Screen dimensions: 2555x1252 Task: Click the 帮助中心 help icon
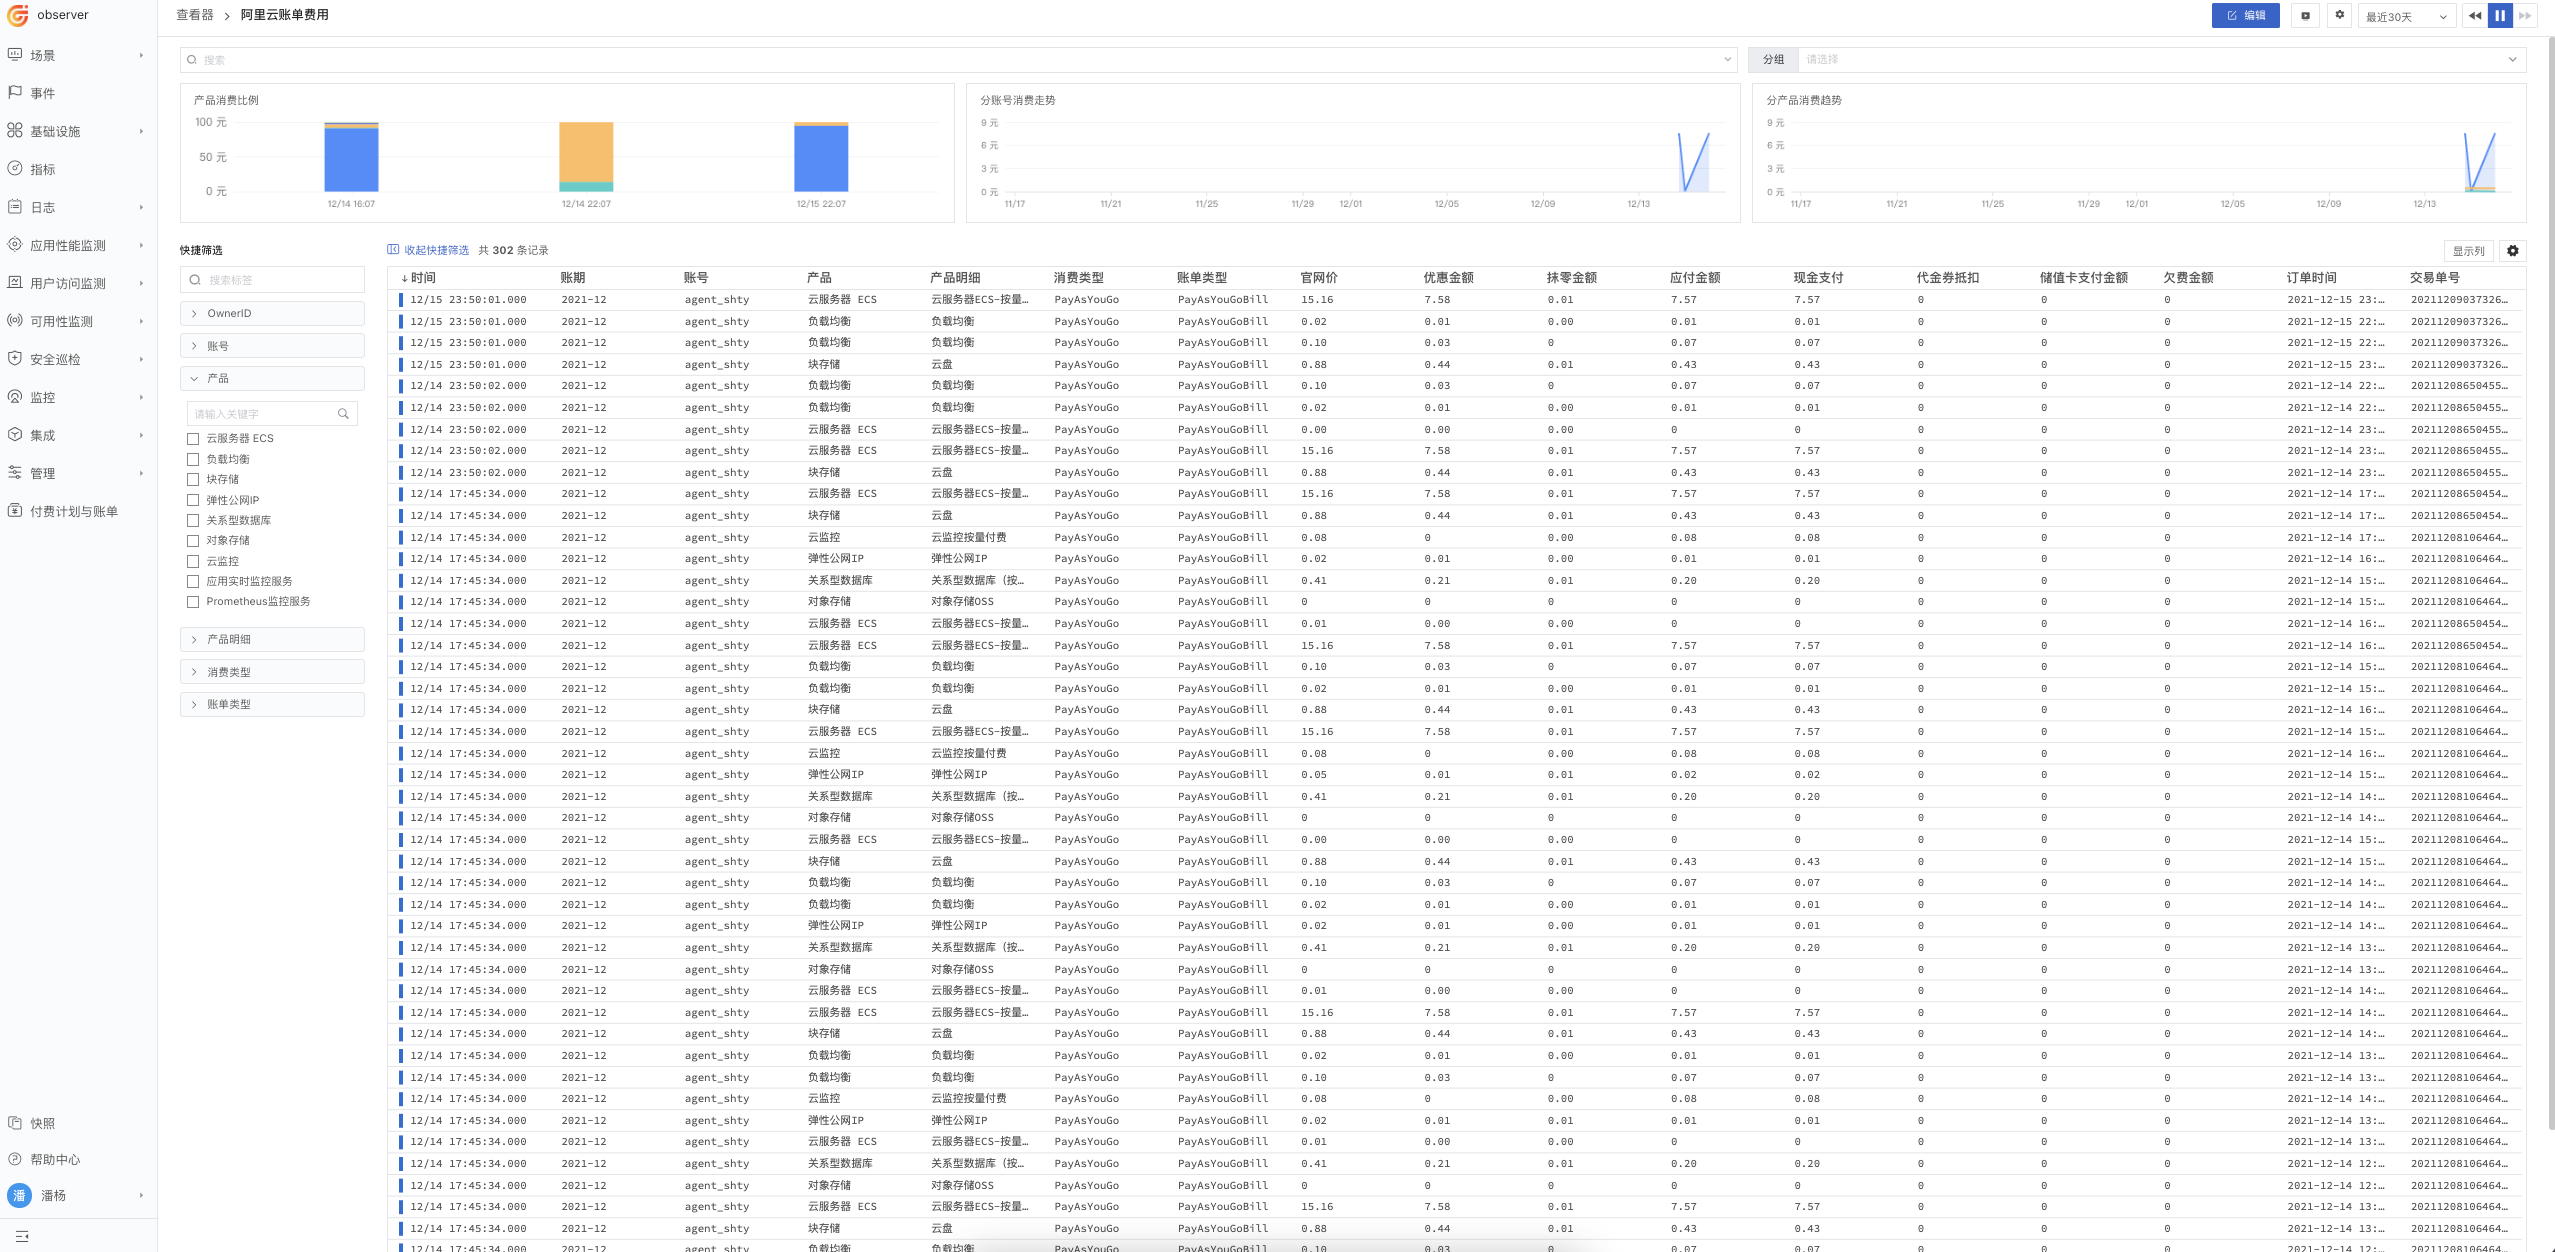[x=15, y=1159]
